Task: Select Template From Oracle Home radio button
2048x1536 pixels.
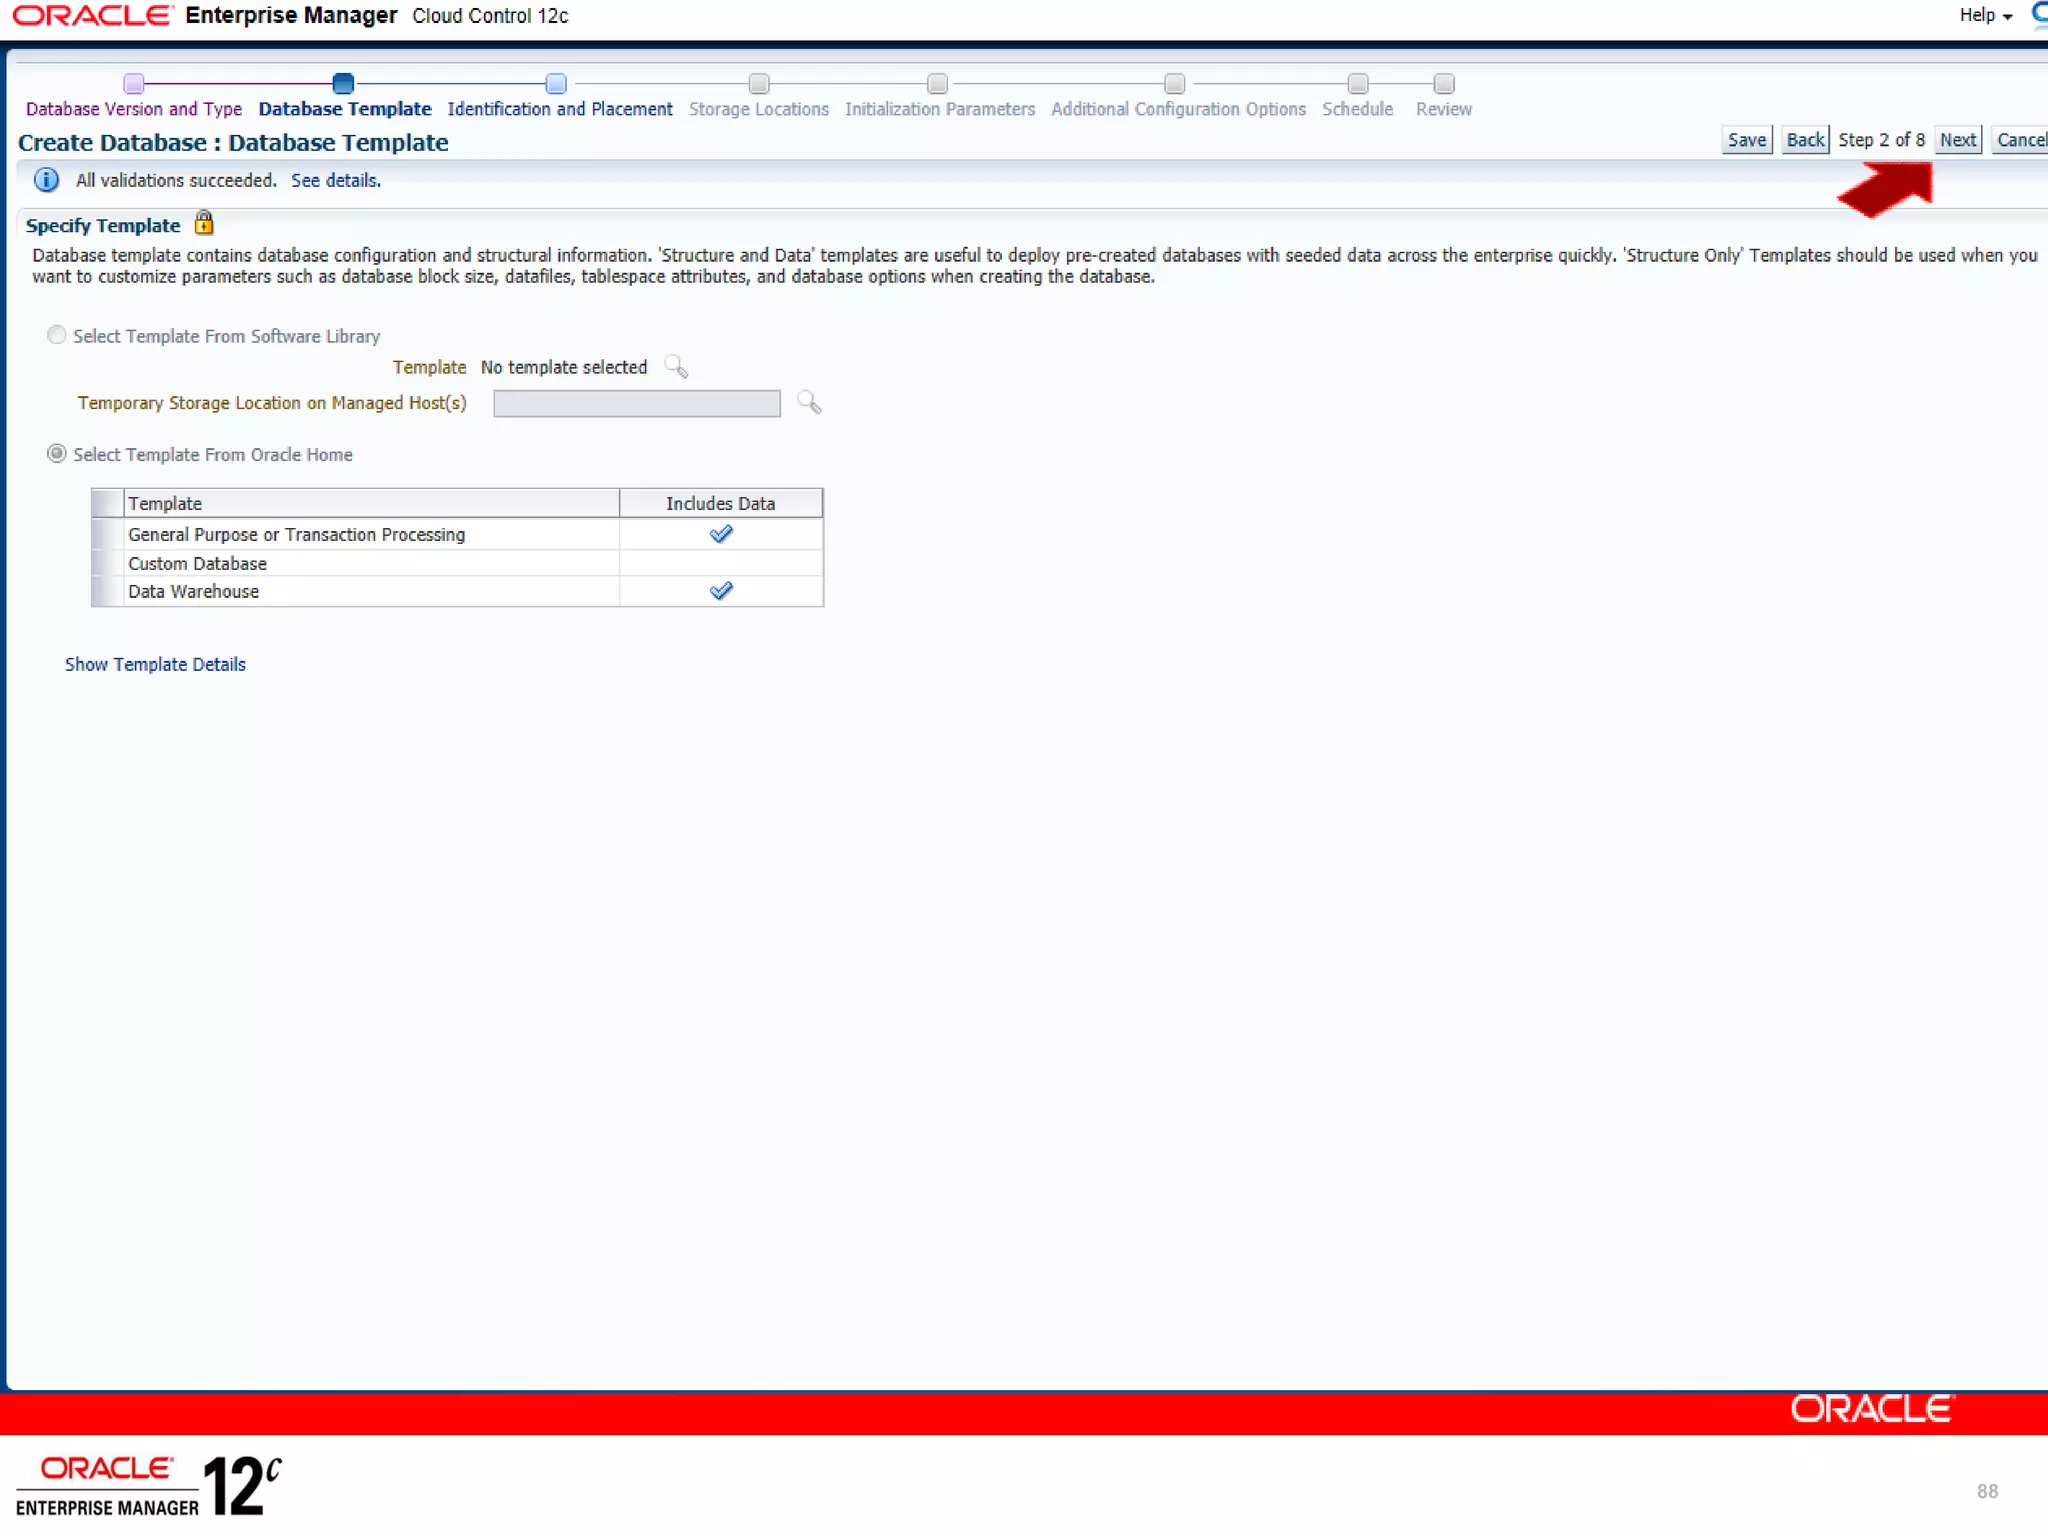Action: point(57,454)
